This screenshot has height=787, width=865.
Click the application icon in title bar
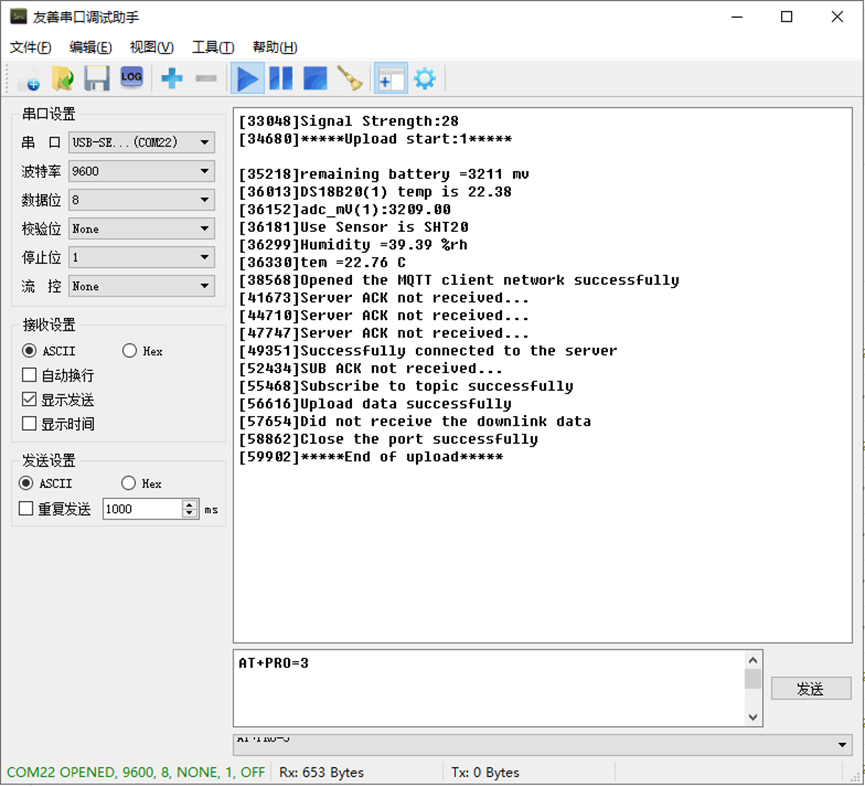click(x=18, y=17)
